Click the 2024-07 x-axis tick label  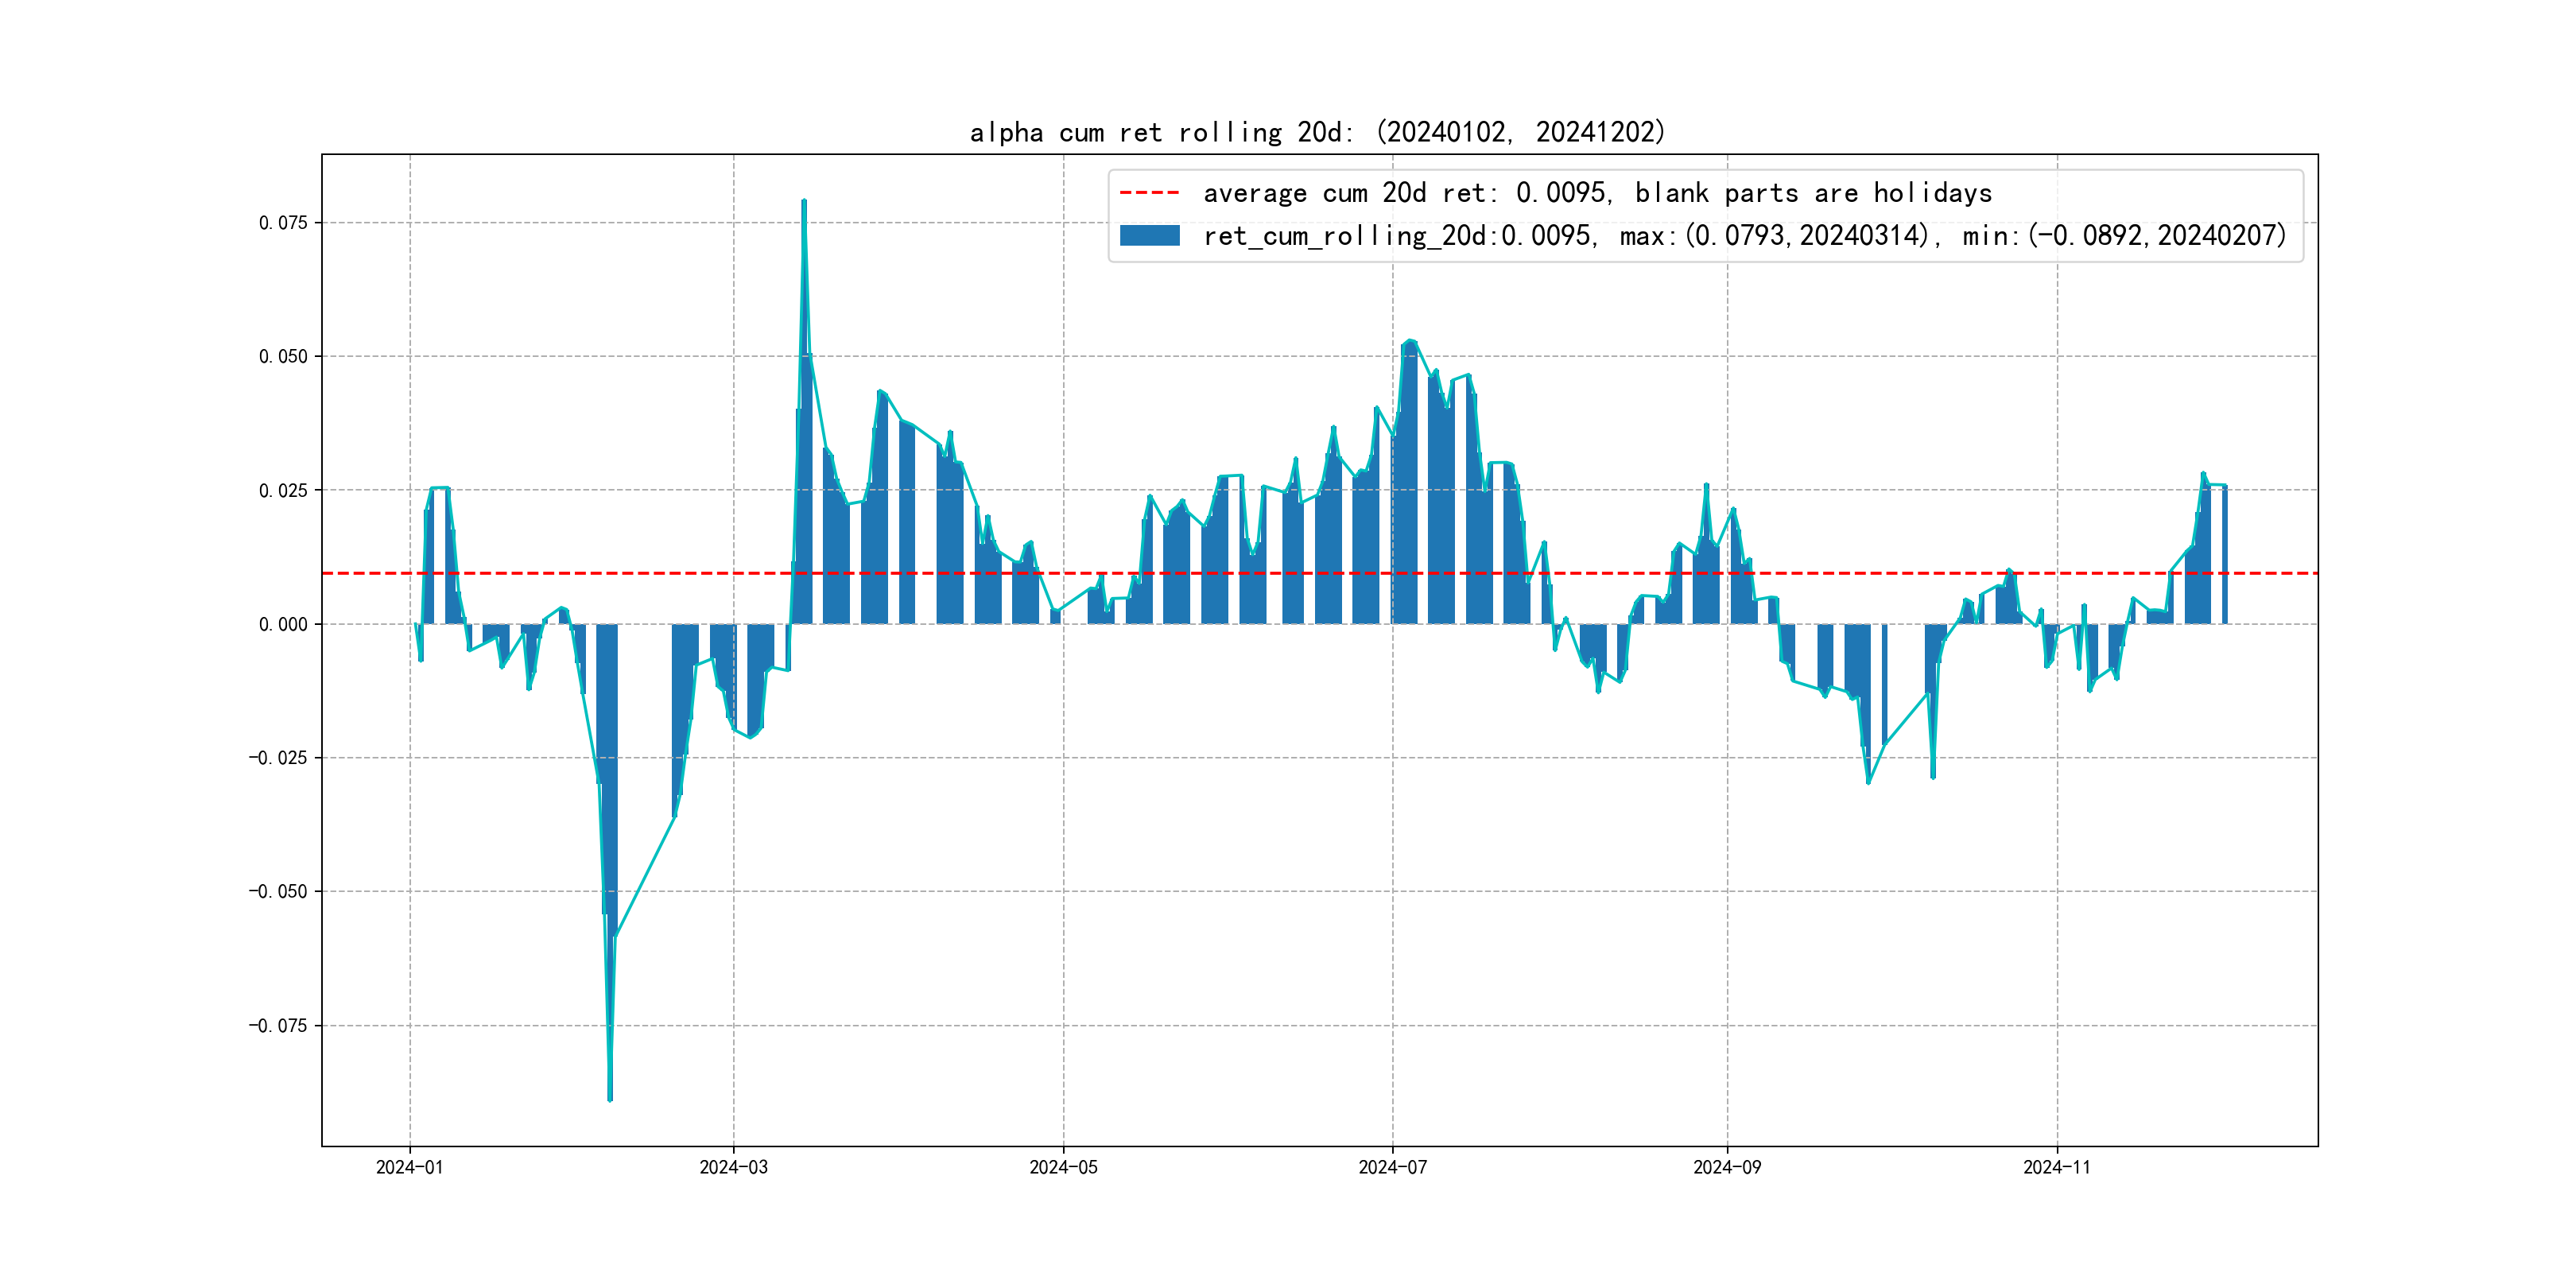click(x=1392, y=1167)
